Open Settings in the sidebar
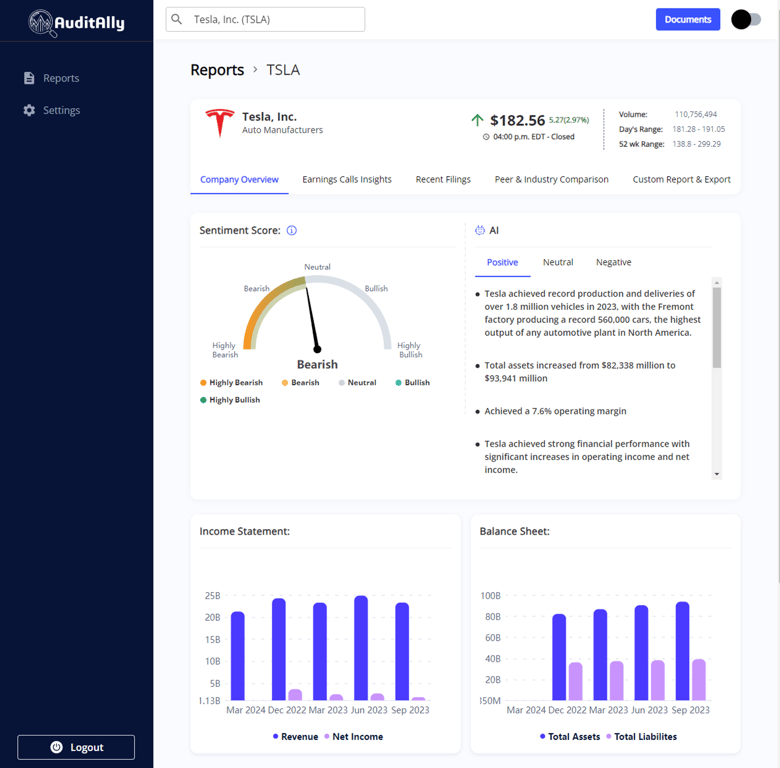This screenshot has width=780, height=768. 51,110
